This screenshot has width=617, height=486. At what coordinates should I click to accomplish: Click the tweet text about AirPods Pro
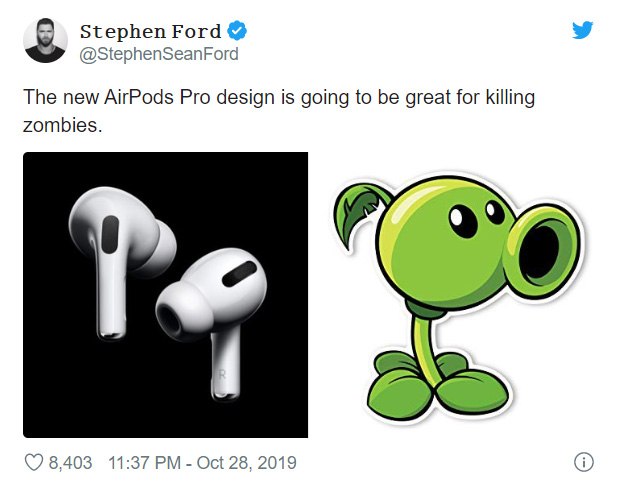click(x=279, y=111)
